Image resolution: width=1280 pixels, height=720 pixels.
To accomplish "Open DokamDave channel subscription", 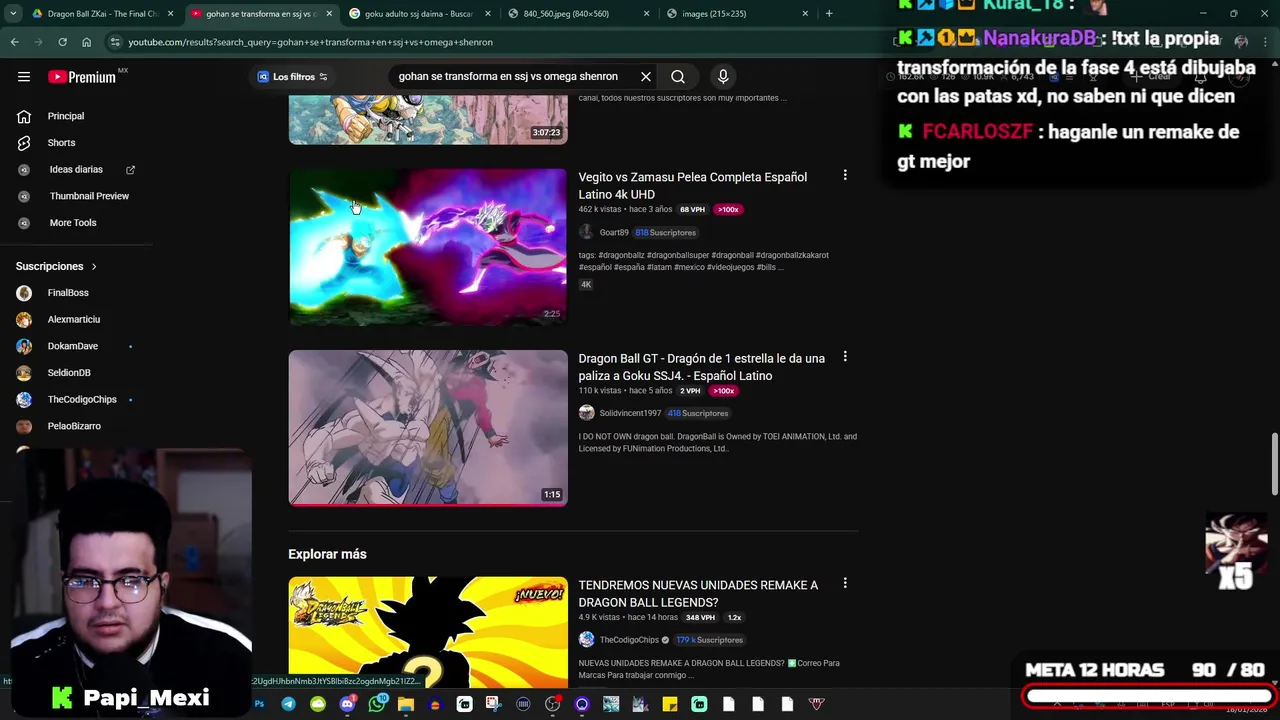I will pos(73,346).
